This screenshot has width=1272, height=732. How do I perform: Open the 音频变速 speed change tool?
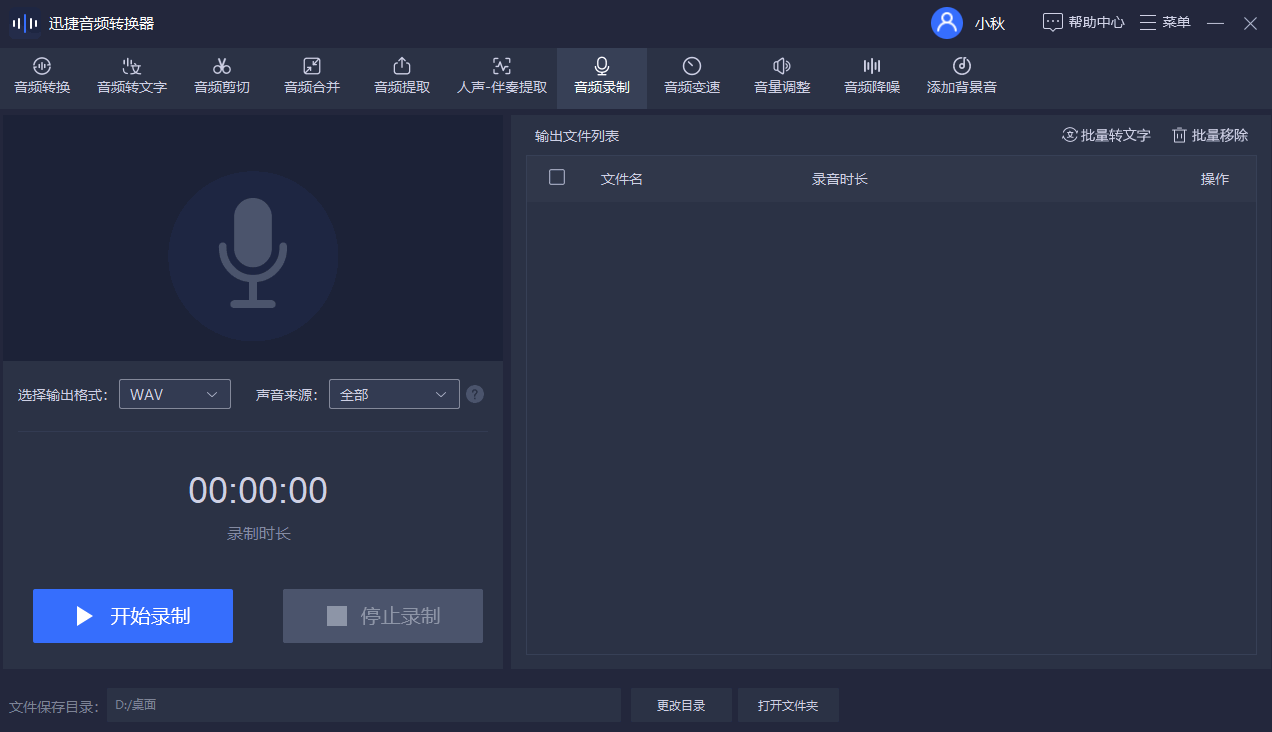click(691, 78)
